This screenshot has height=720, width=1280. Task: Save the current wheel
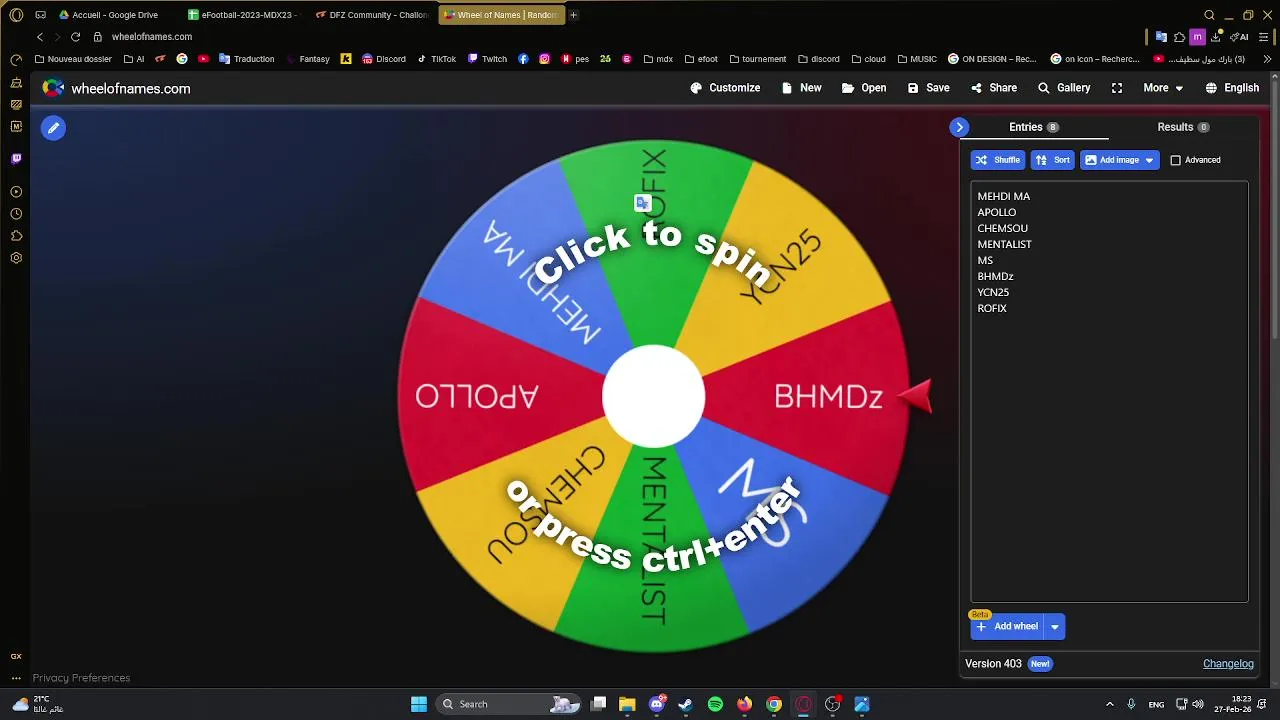click(929, 88)
